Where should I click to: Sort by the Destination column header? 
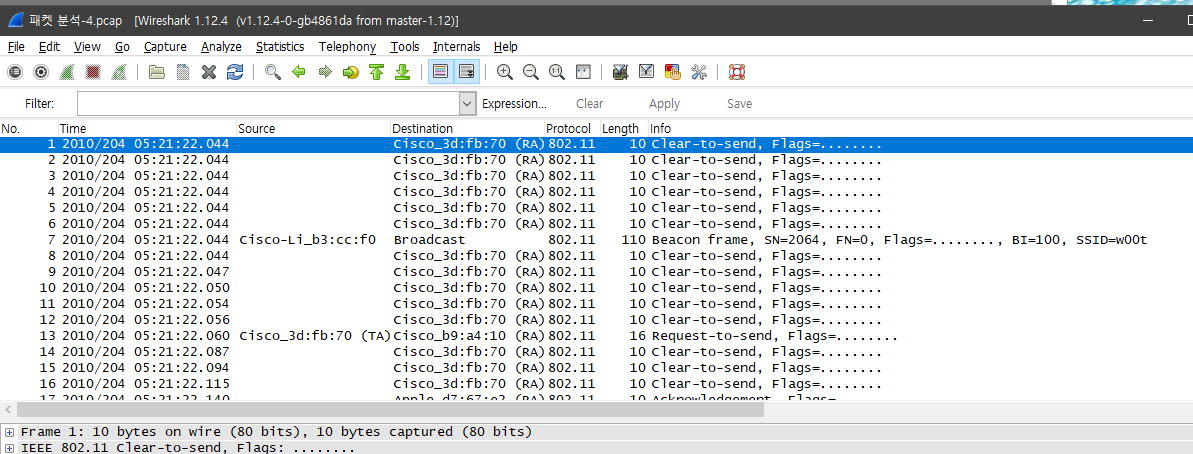[468, 129]
